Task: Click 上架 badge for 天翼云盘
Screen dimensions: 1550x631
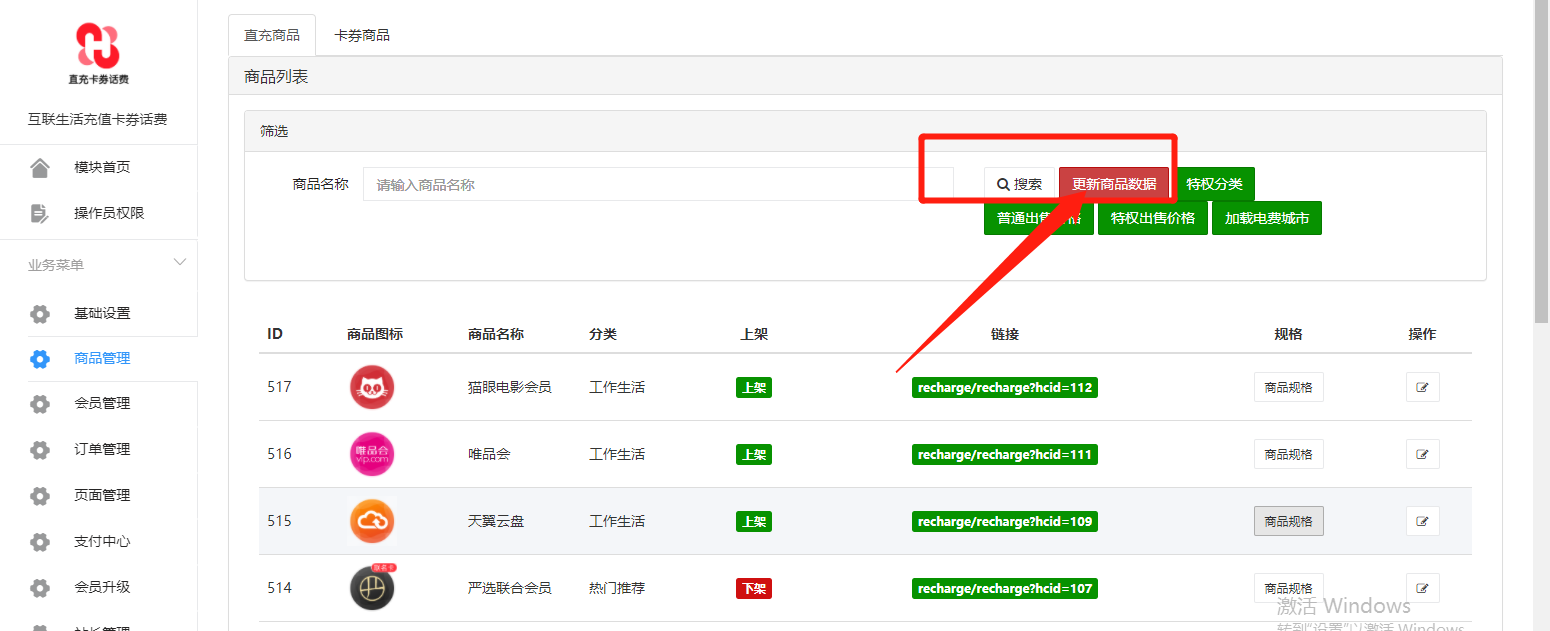Action: (754, 522)
